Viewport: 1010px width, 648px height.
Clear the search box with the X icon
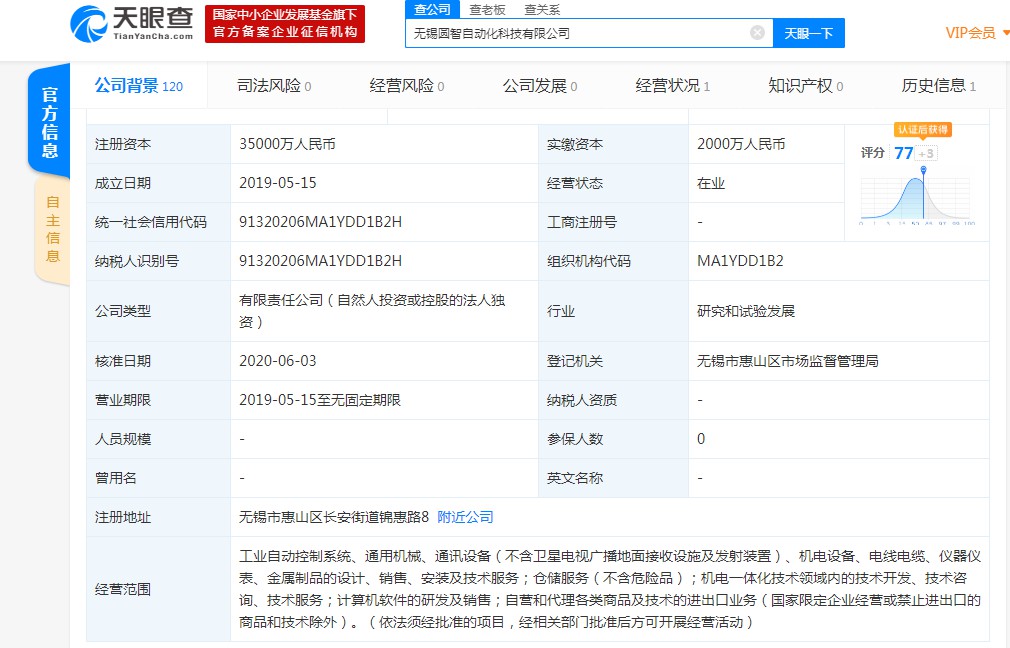[758, 33]
